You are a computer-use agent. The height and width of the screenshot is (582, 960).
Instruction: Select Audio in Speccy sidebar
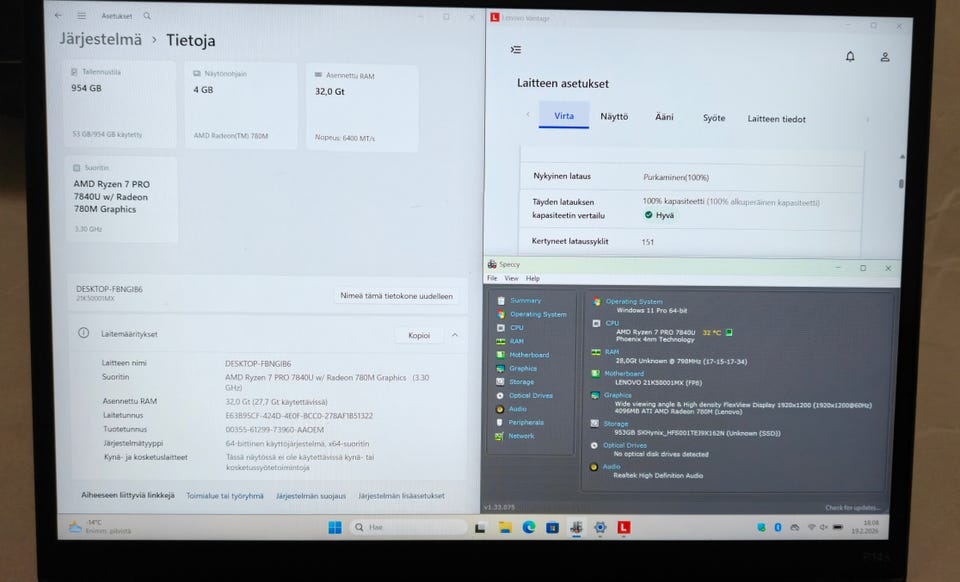(x=517, y=409)
